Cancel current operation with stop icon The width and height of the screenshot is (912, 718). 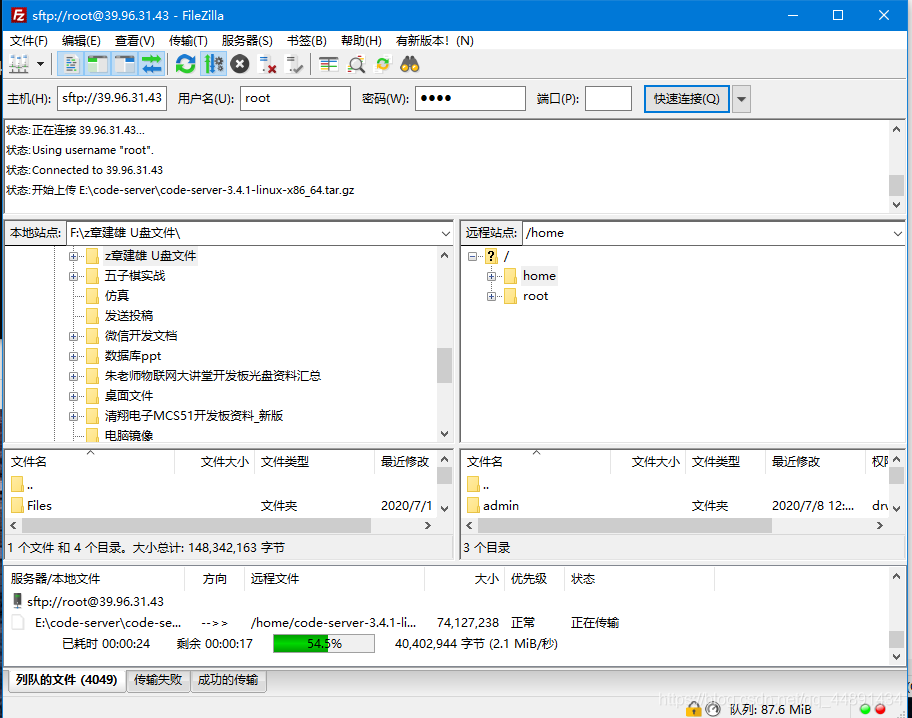click(x=240, y=64)
